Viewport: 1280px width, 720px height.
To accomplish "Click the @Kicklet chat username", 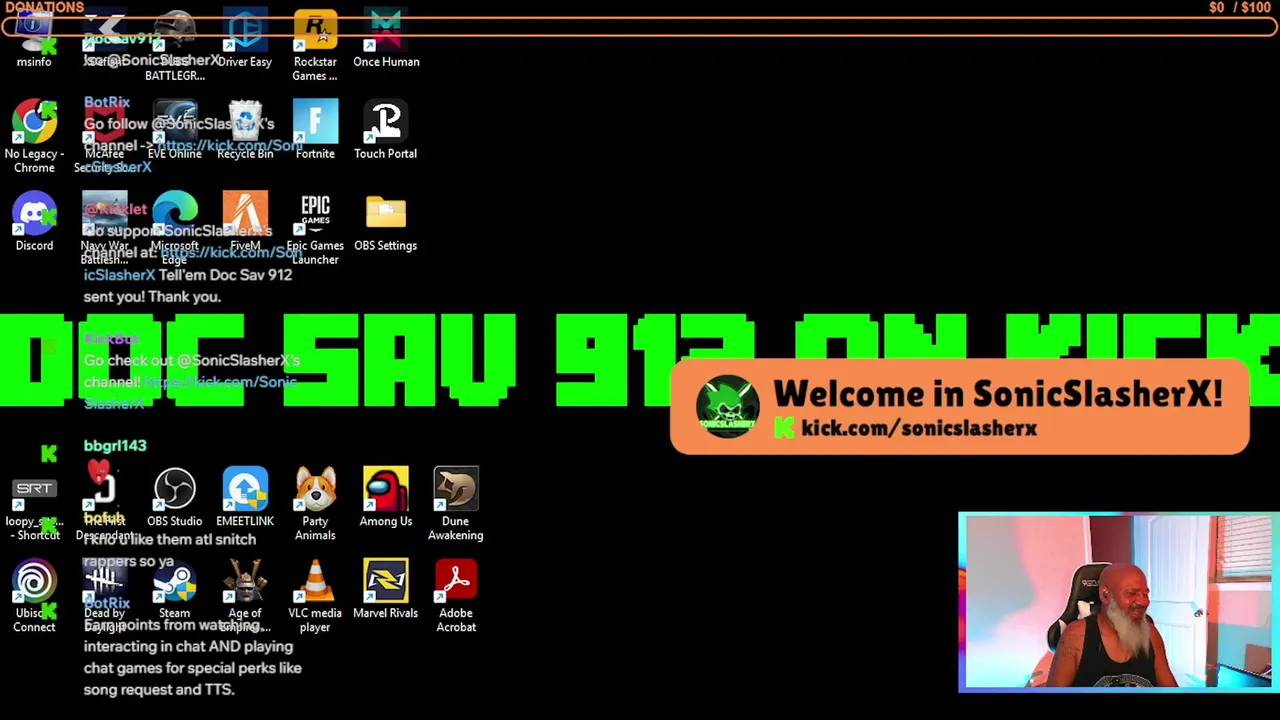I will coord(115,210).
